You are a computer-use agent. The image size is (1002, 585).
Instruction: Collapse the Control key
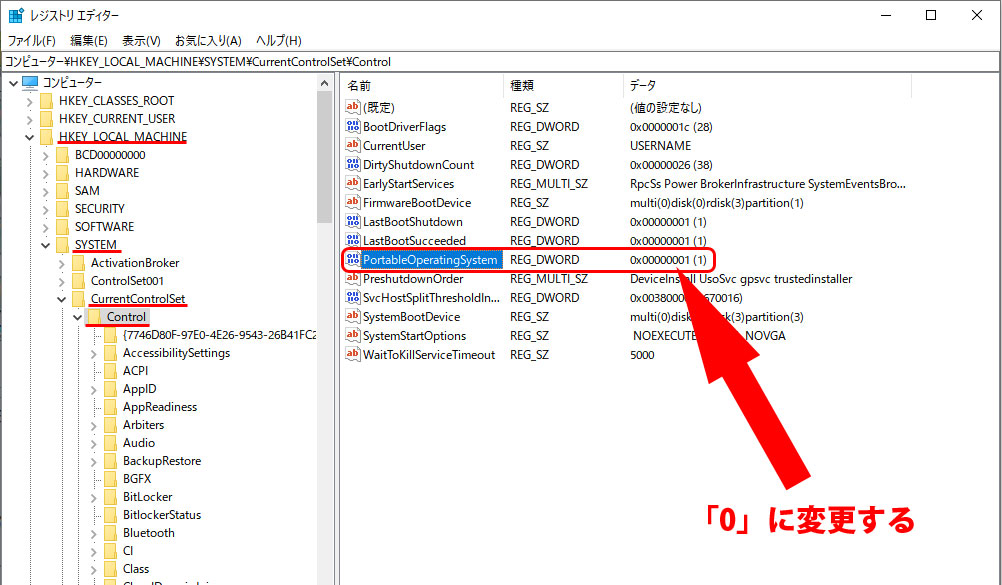tap(77, 317)
